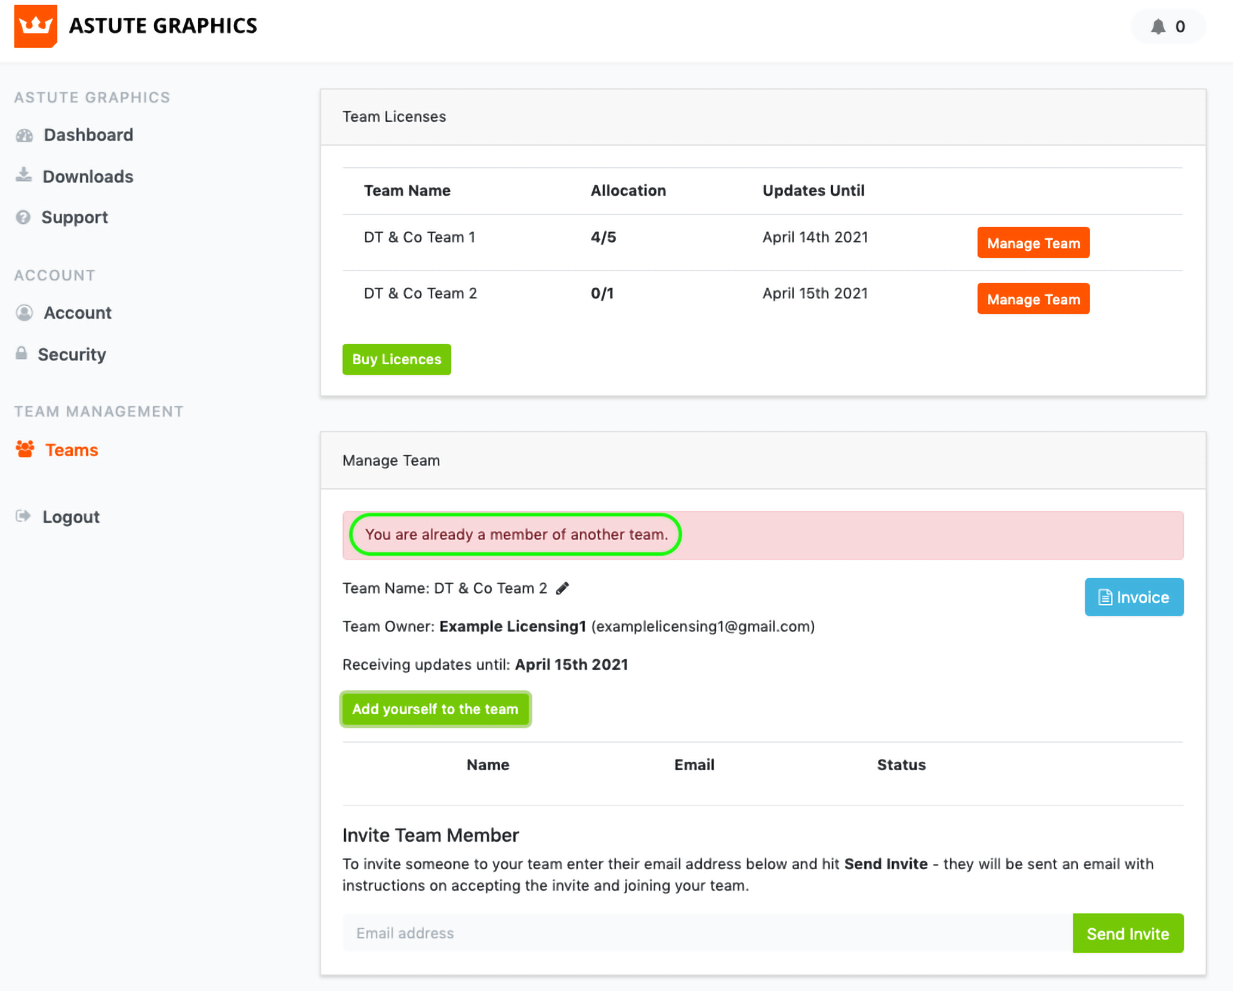The height and width of the screenshot is (991, 1233).
Task: Edit team name using pencil icon
Action: pyautogui.click(x=563, y=588)
